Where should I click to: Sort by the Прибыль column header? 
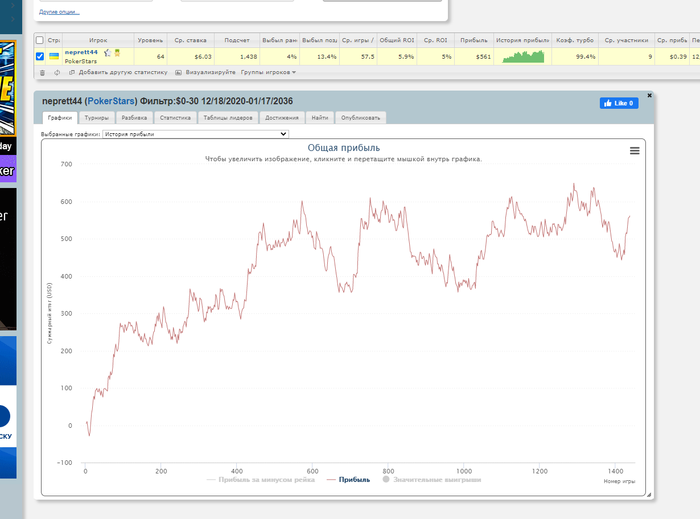tap(474, 40)
